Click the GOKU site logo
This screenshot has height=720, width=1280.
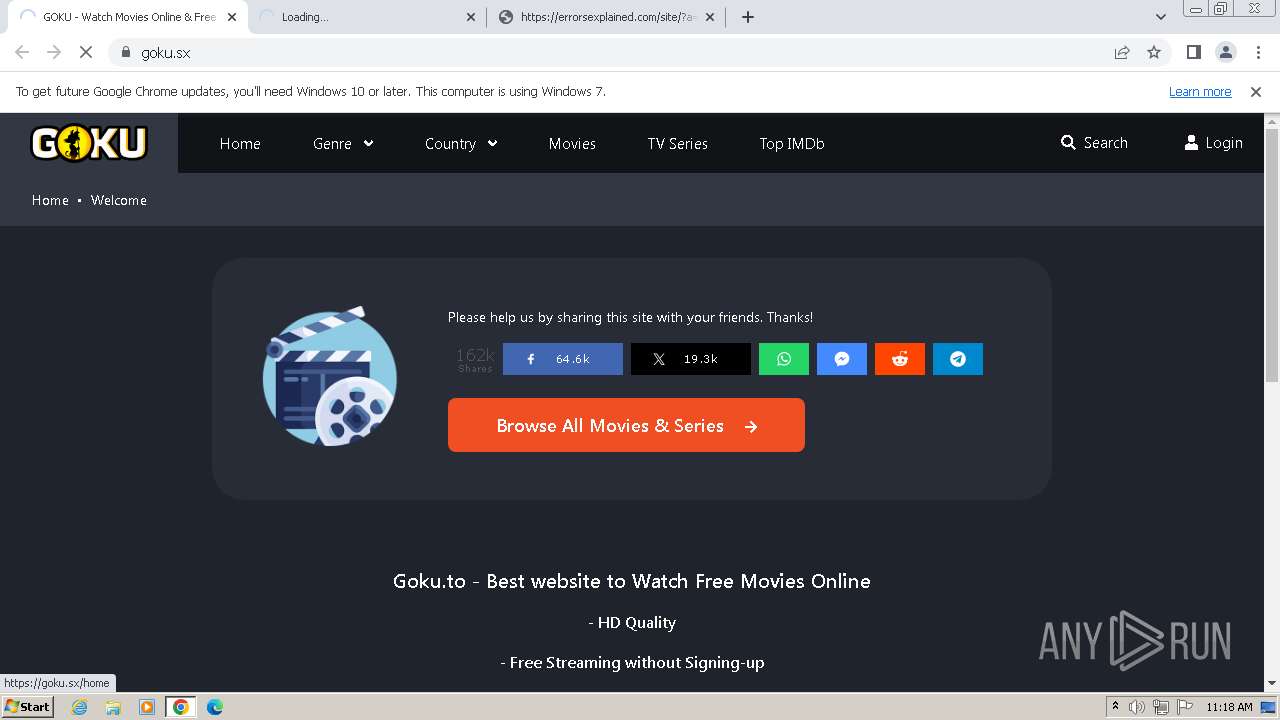[x=89, y=143]
